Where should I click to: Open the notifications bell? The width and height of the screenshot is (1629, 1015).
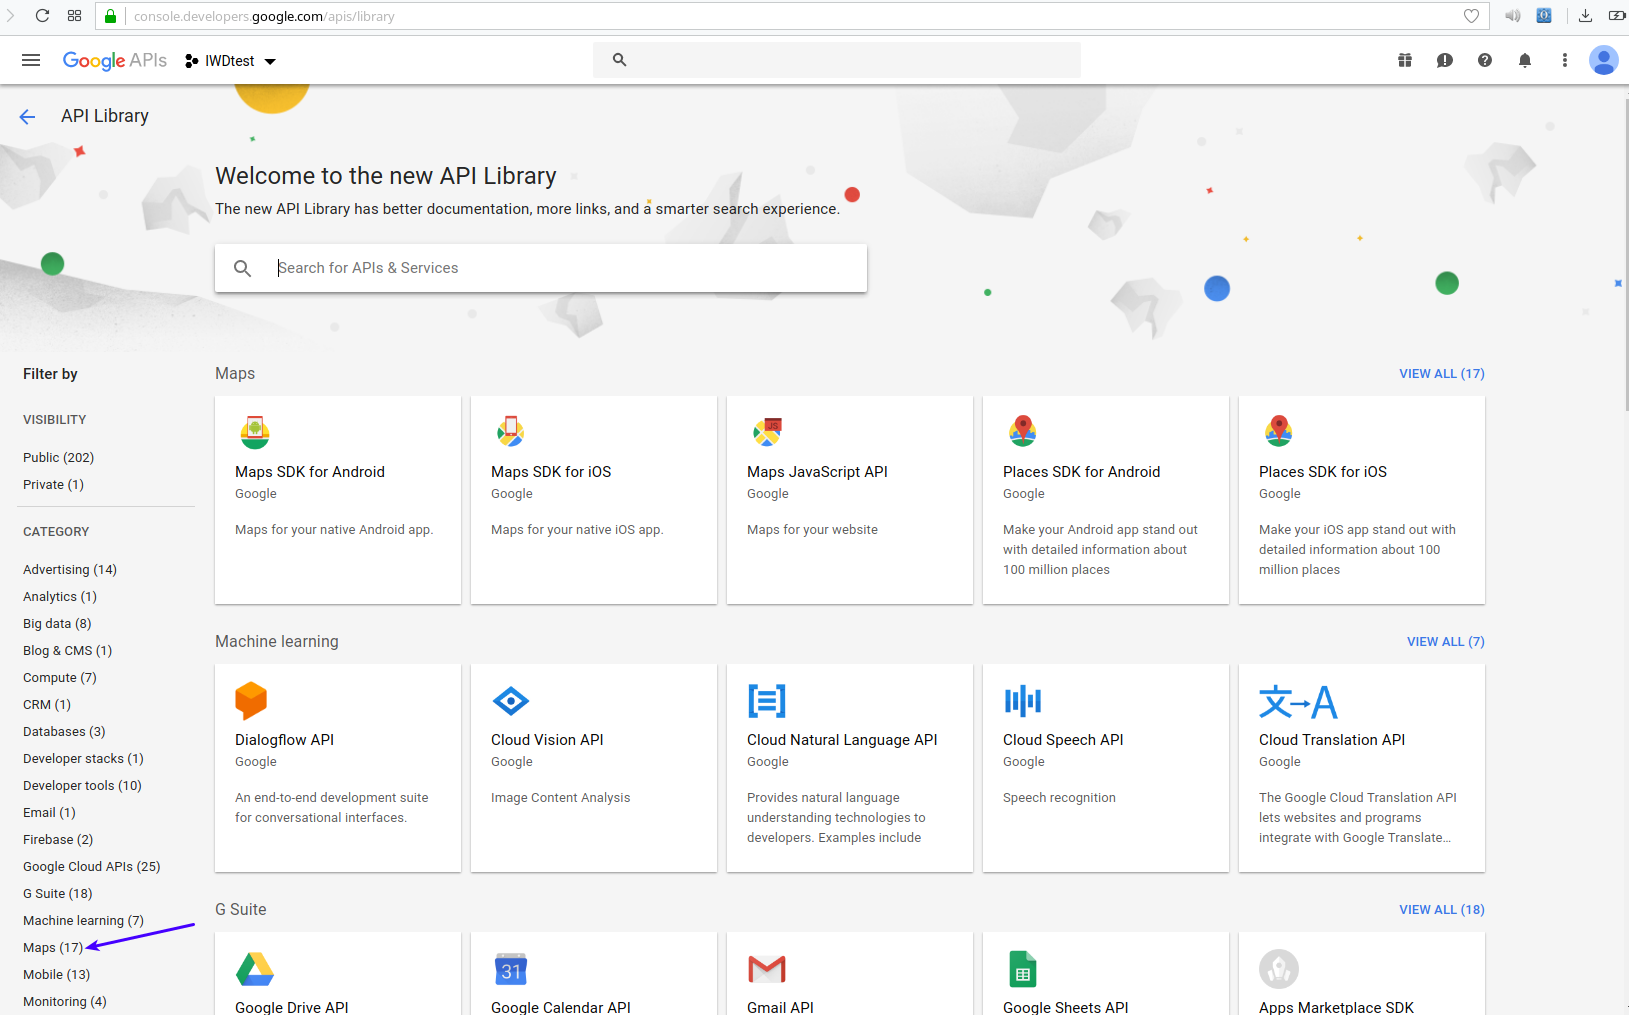point(1525,60)
